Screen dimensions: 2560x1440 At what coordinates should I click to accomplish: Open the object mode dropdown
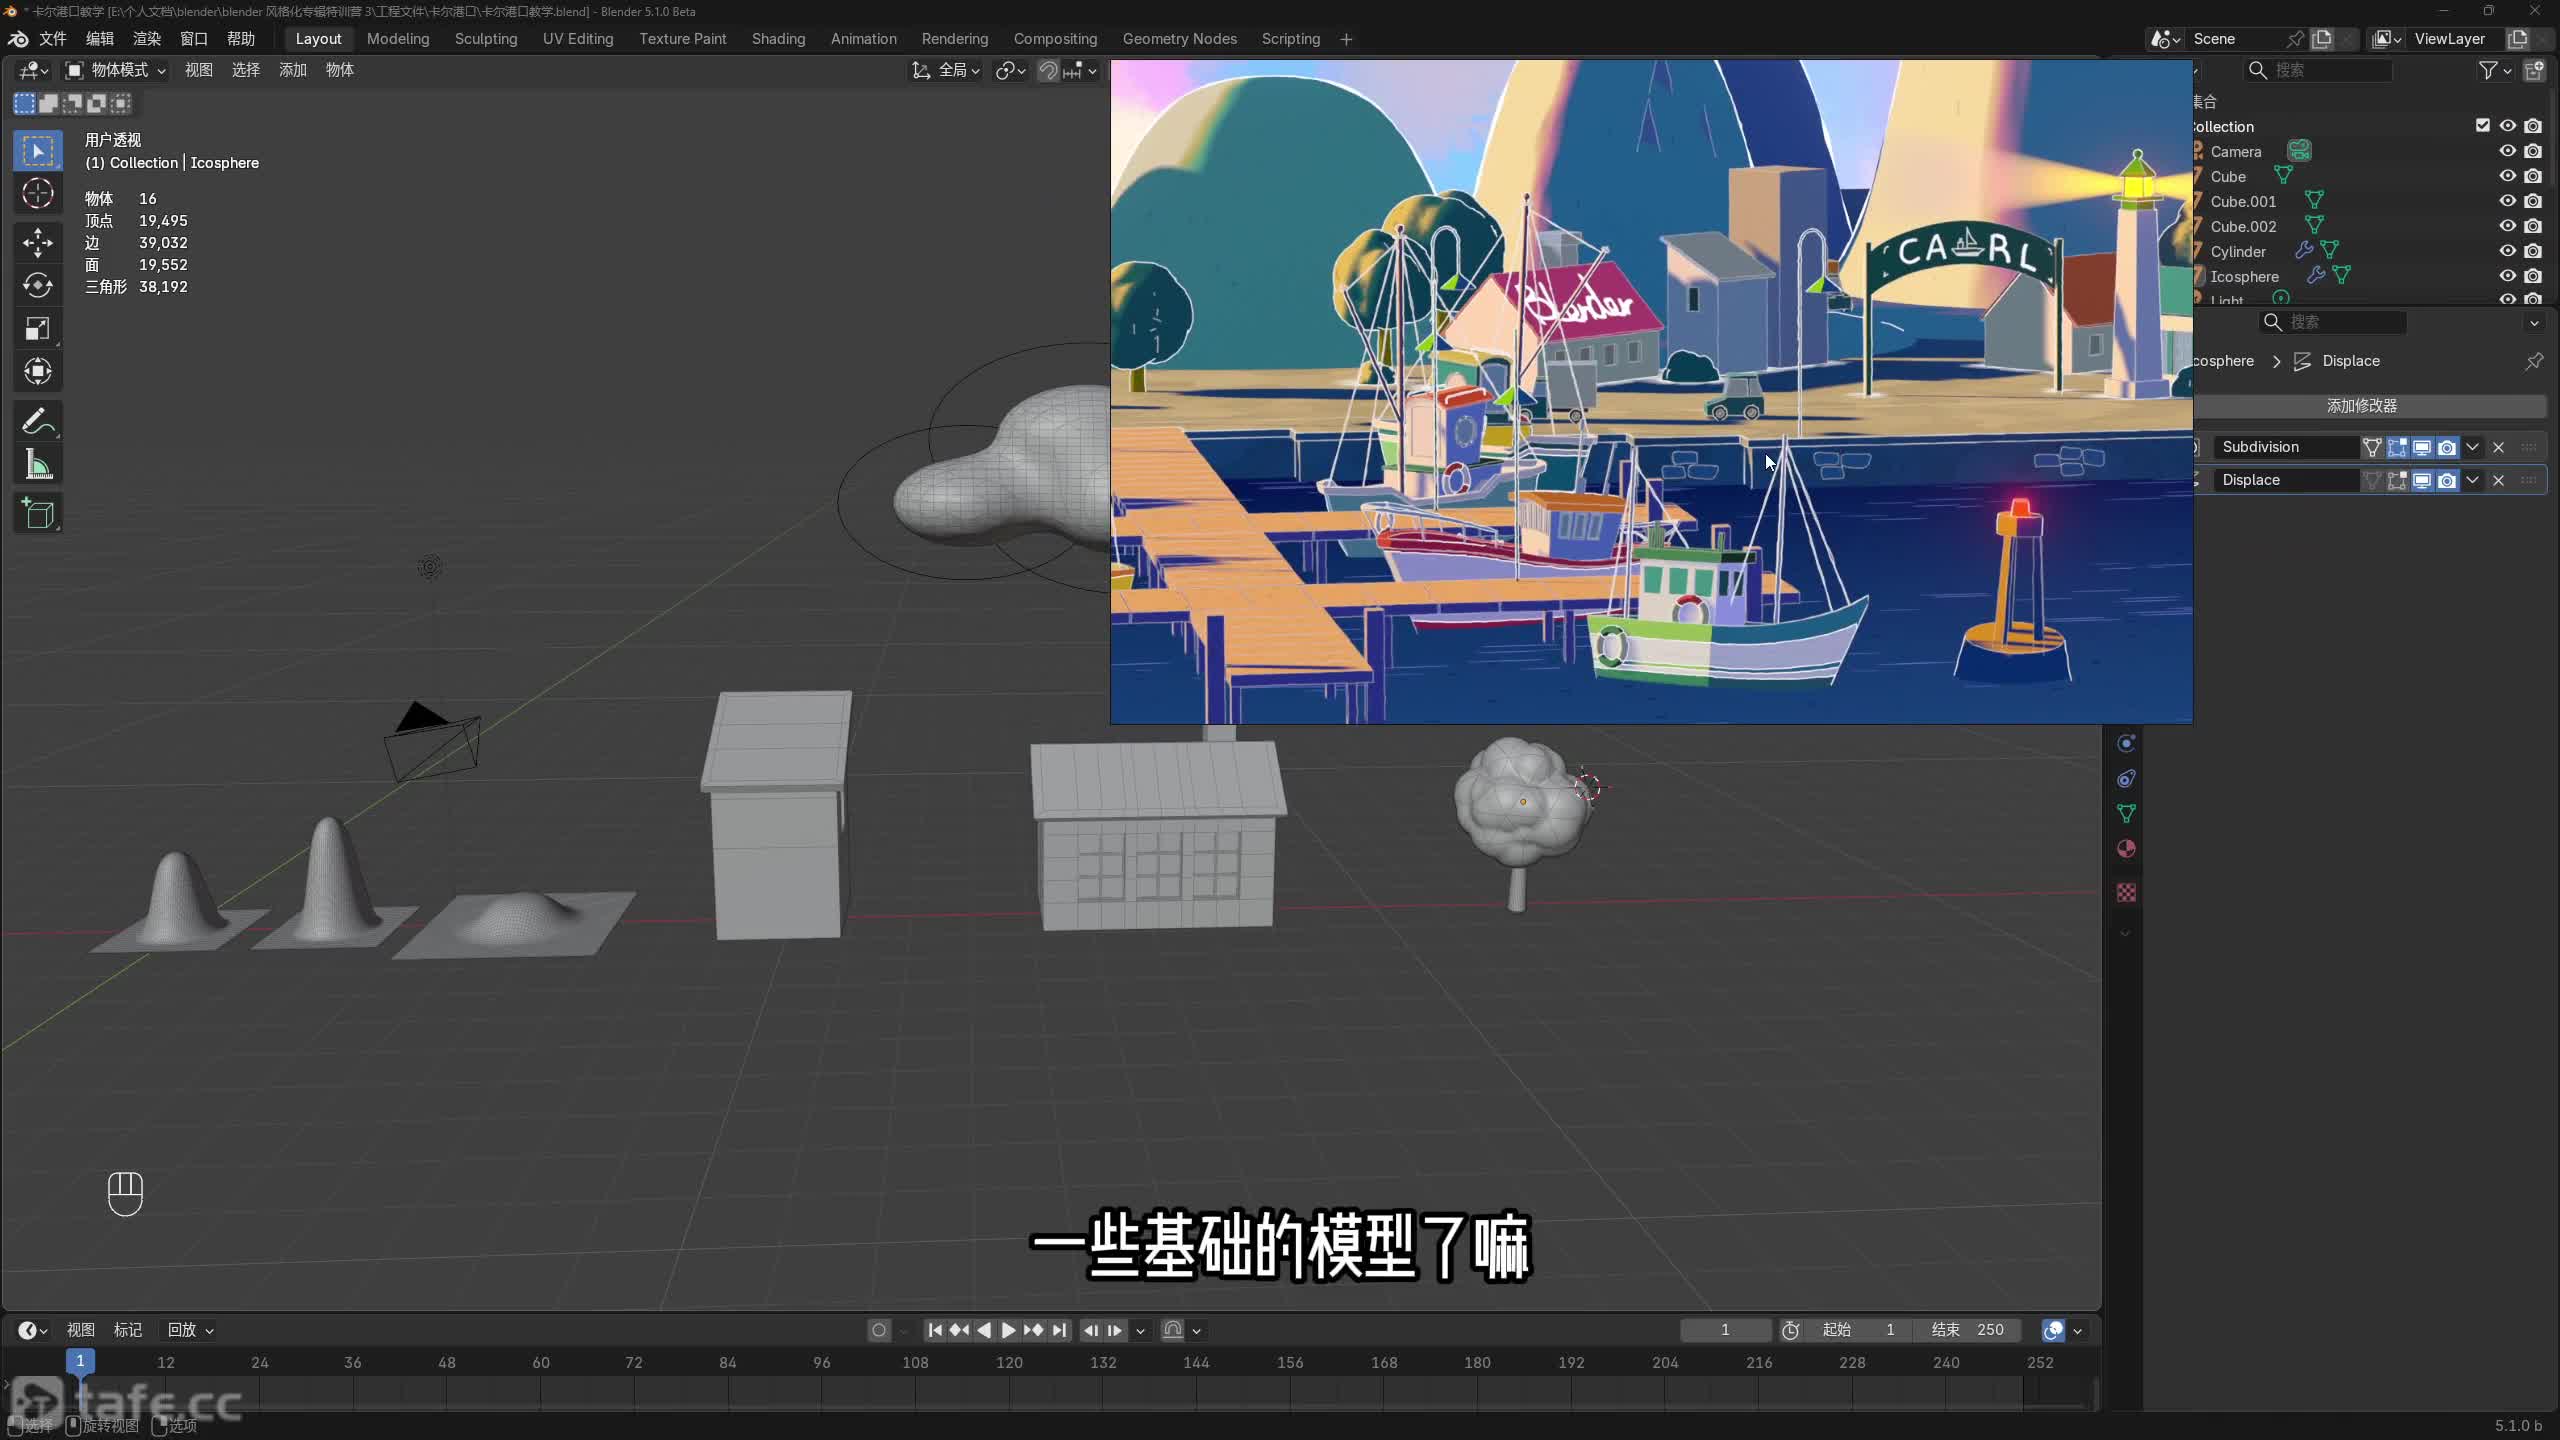(116, 70)
